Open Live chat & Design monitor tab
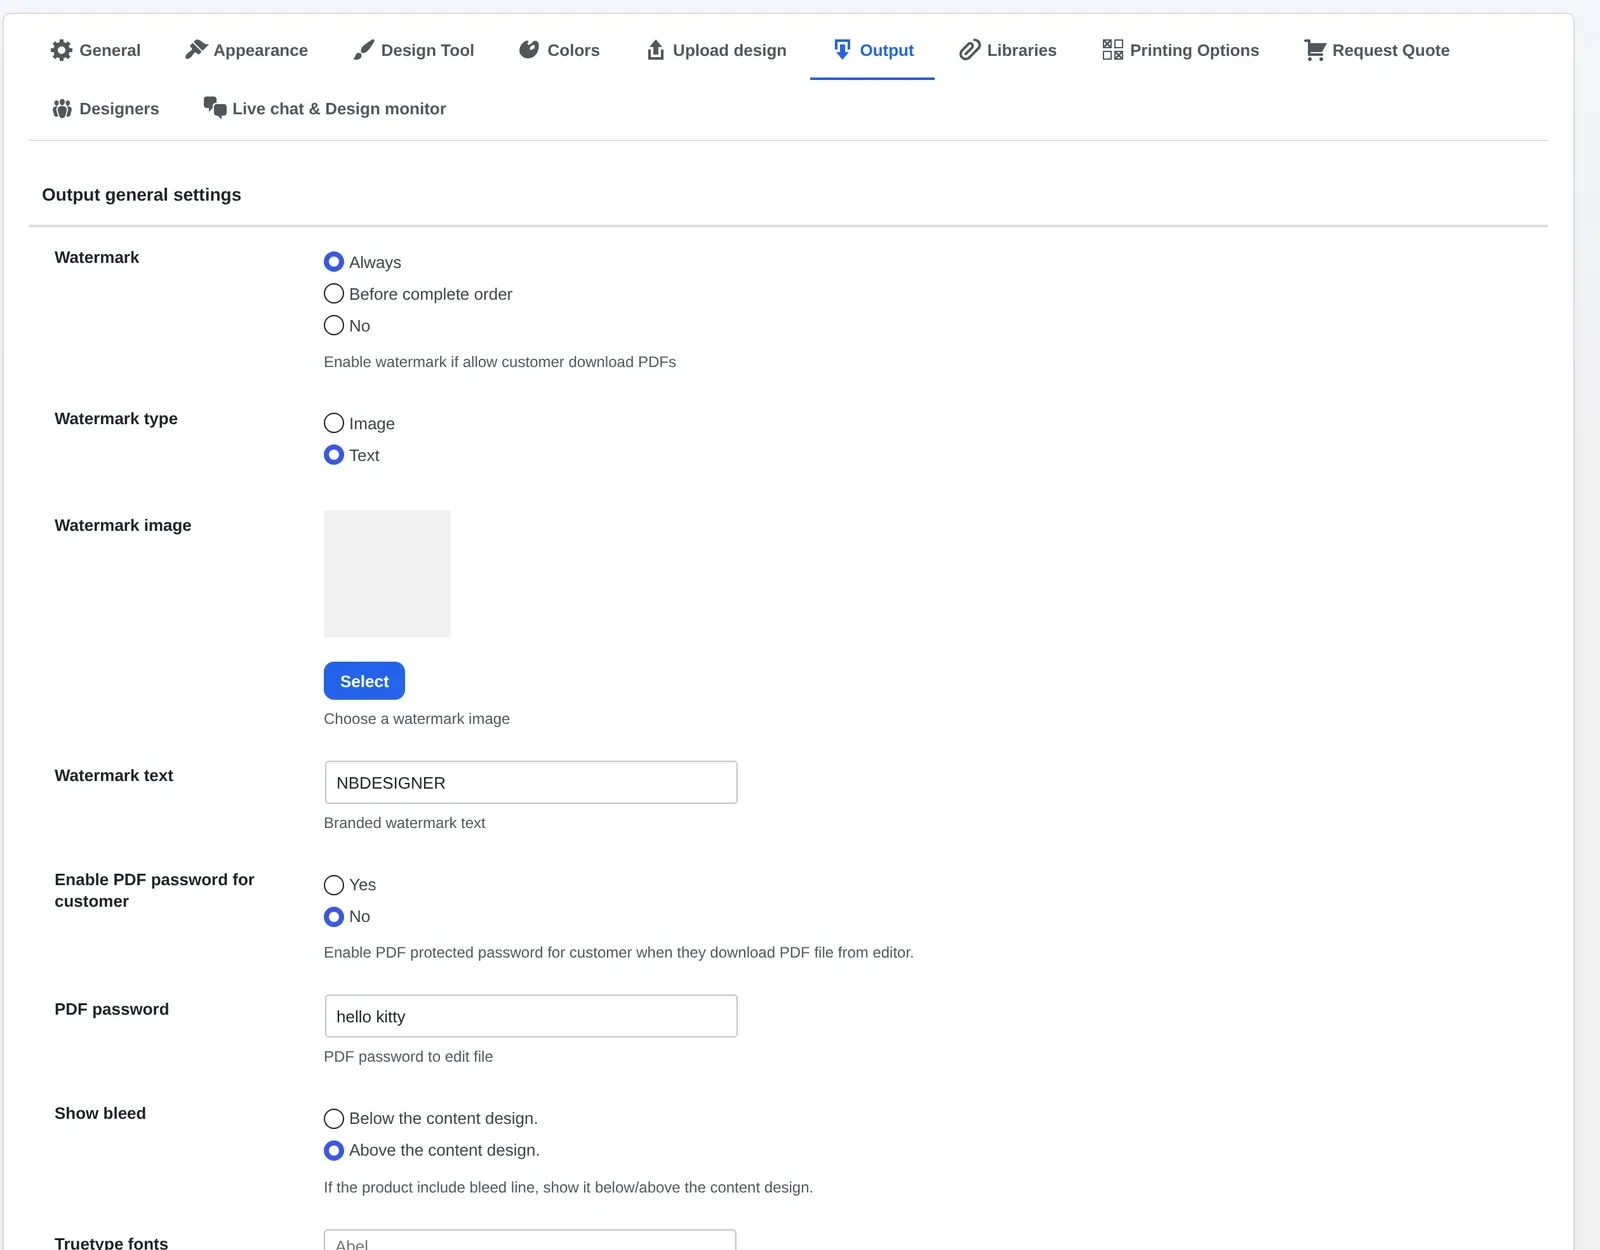The width and height of the screenshot is (1600, 1250). (324, 108)
